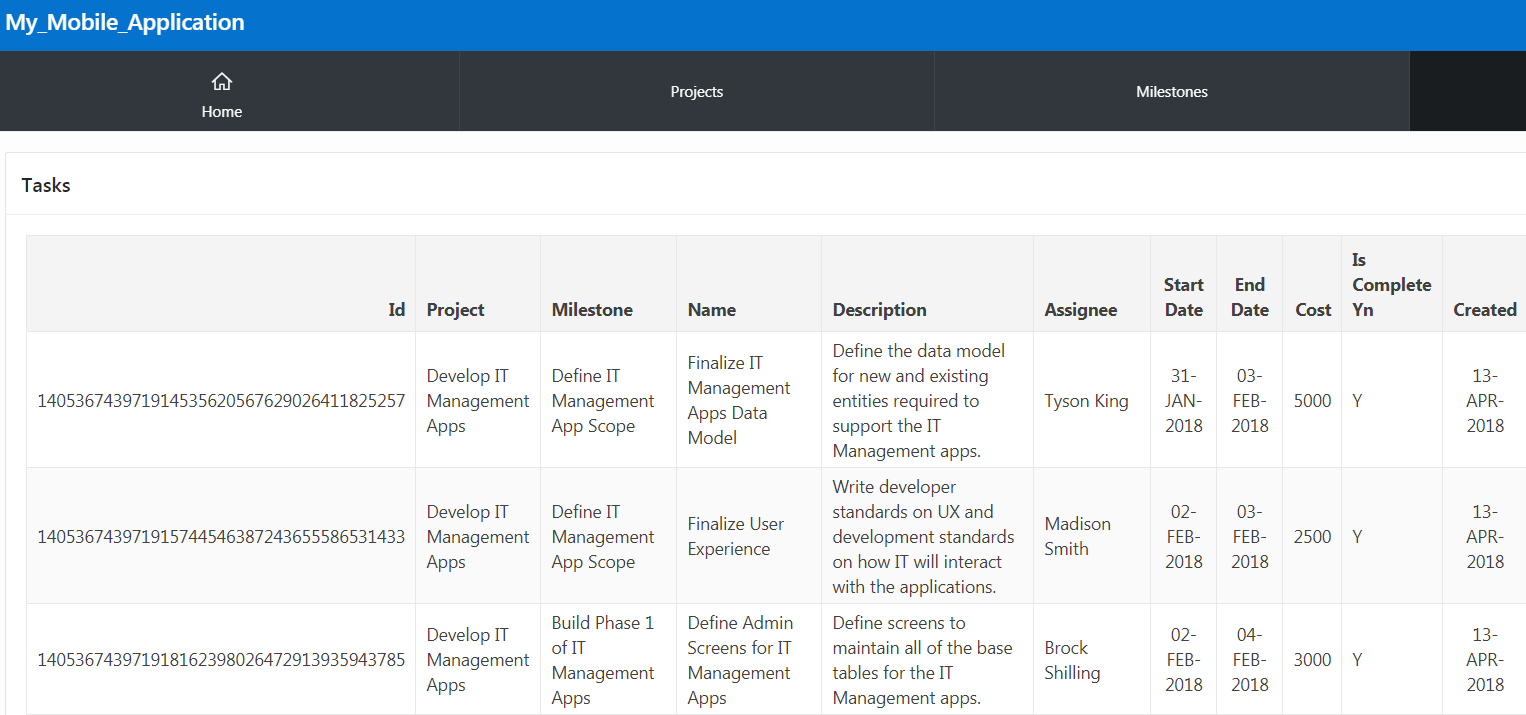The width and height of the screenshot is (1526, 715).
Task: Sort the table by the Milestone column
Action: [x=592, y=309]
